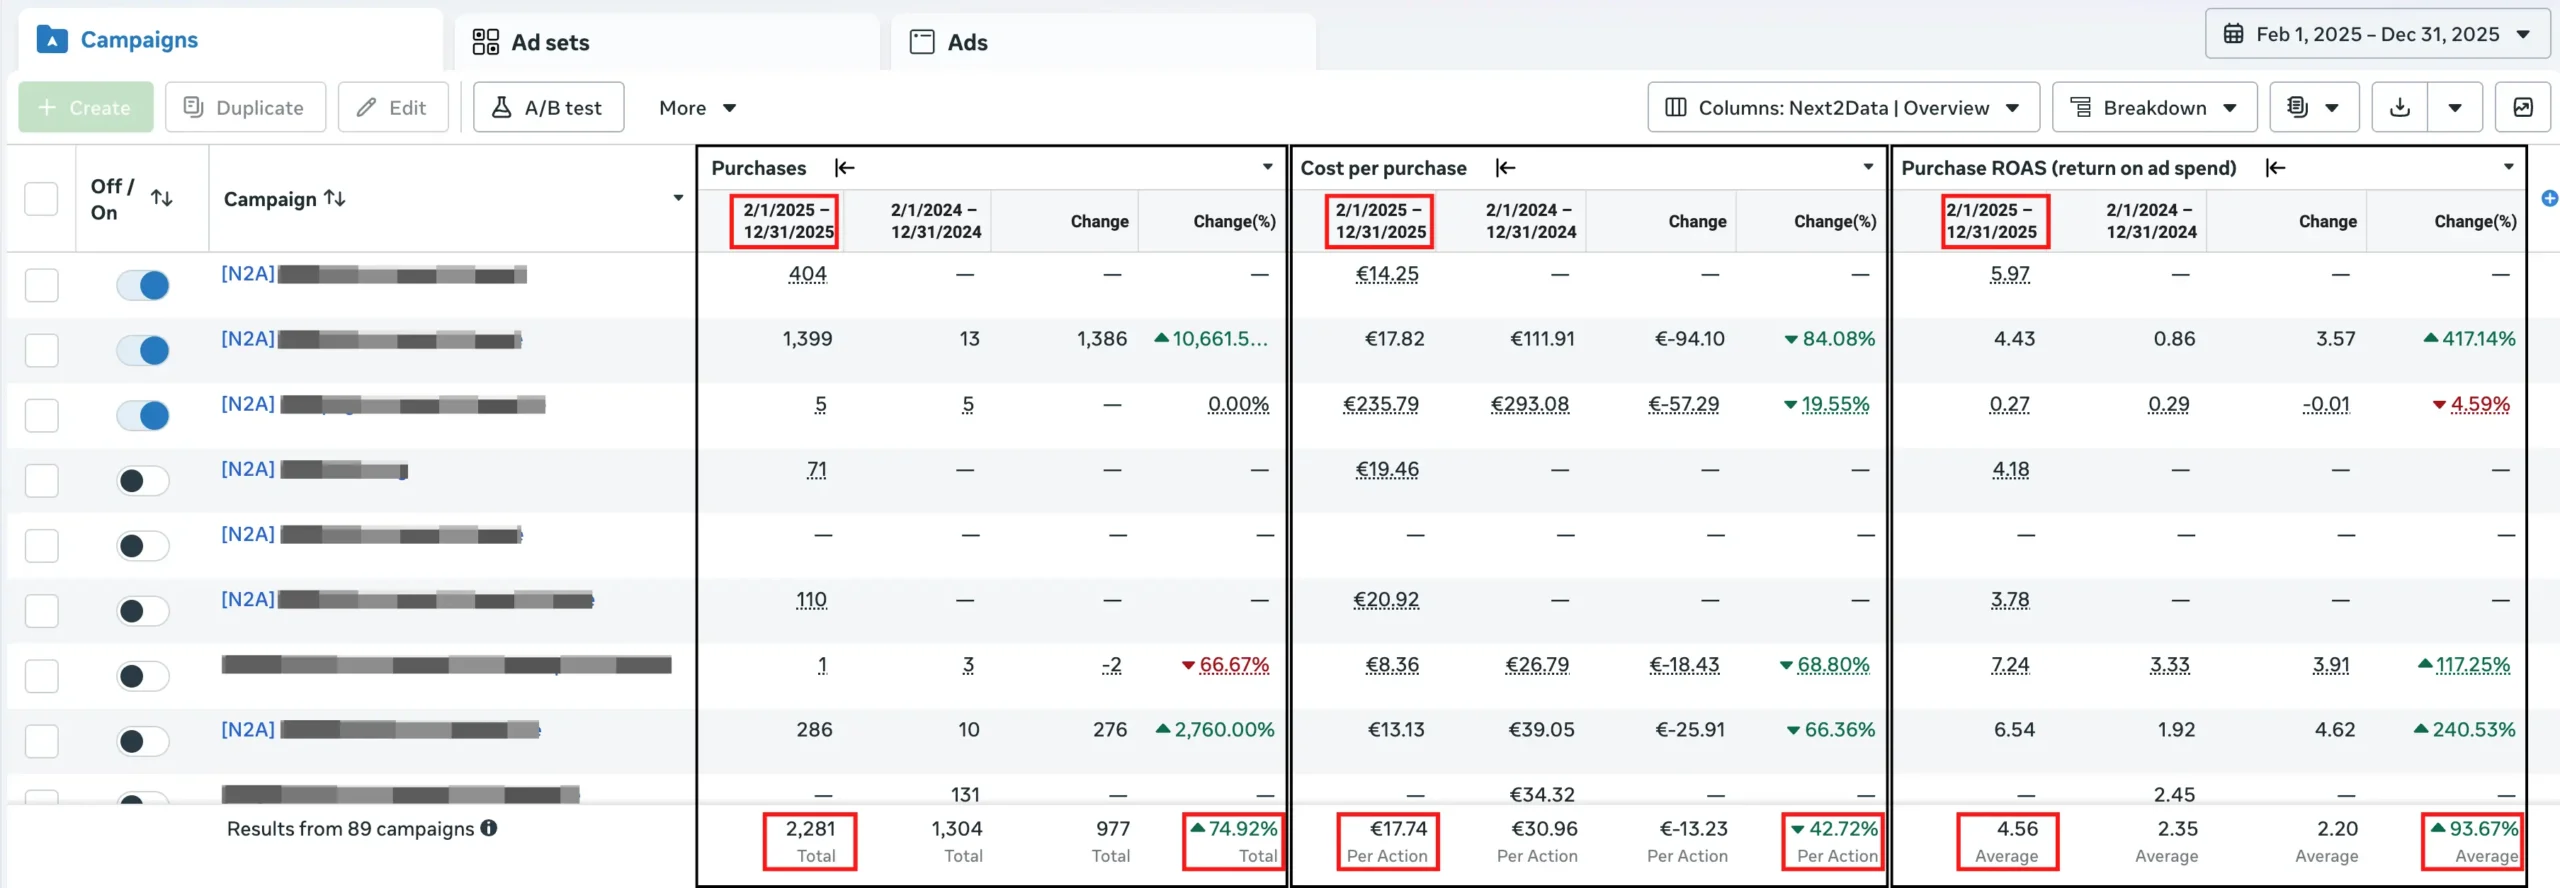Viewport: 2560px width, 888px height.
Task: Sort by the Off / On column
Action: 162,198
